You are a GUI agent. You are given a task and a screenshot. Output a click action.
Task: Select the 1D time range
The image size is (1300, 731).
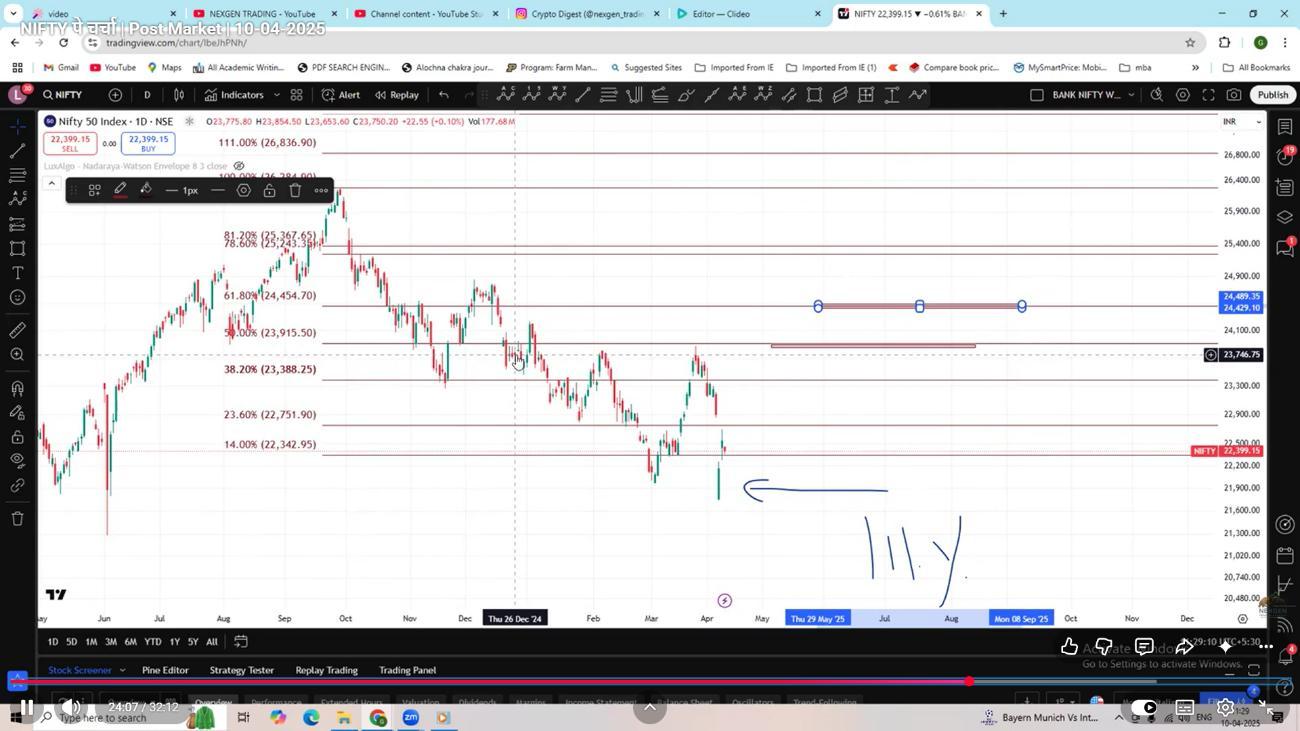(53, 642)
